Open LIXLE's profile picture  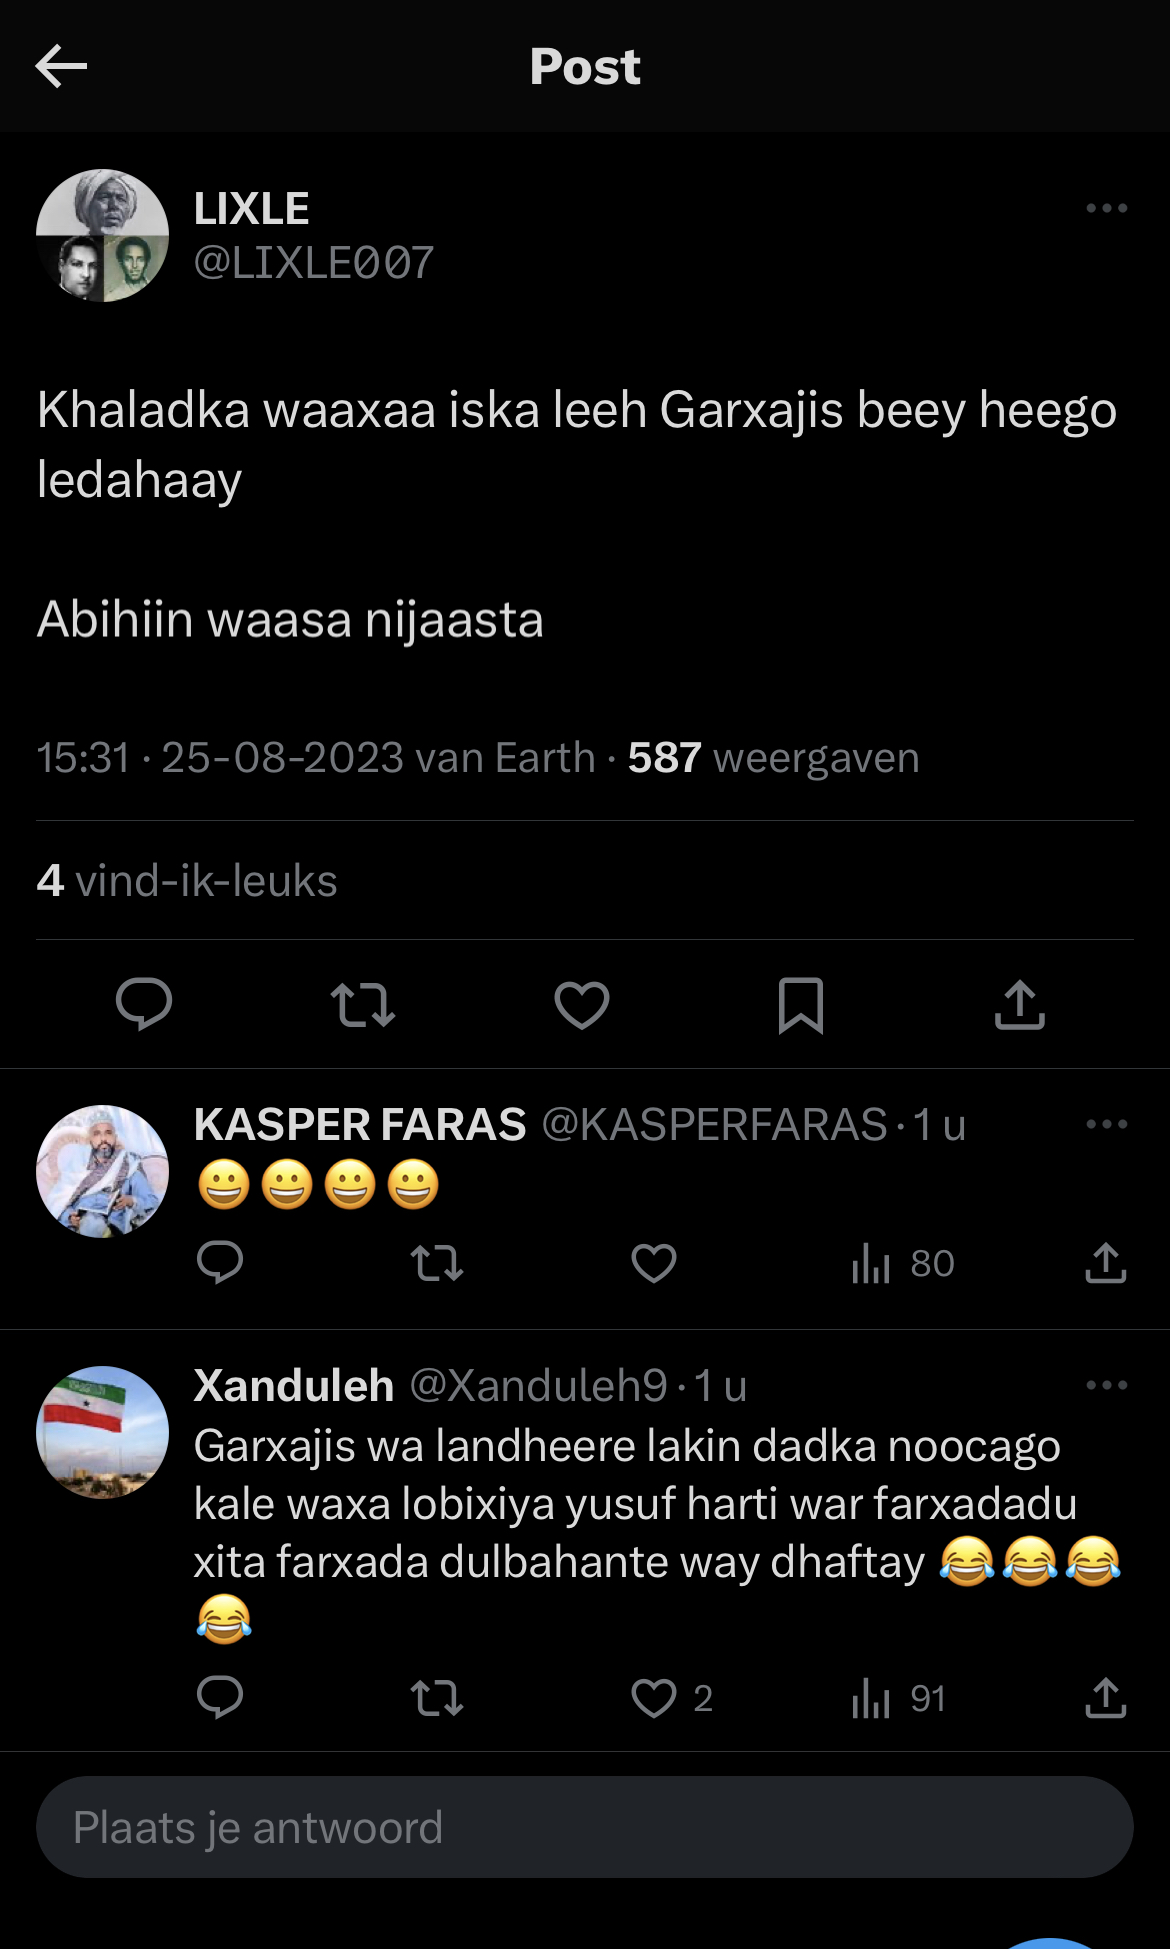point(102,236)
